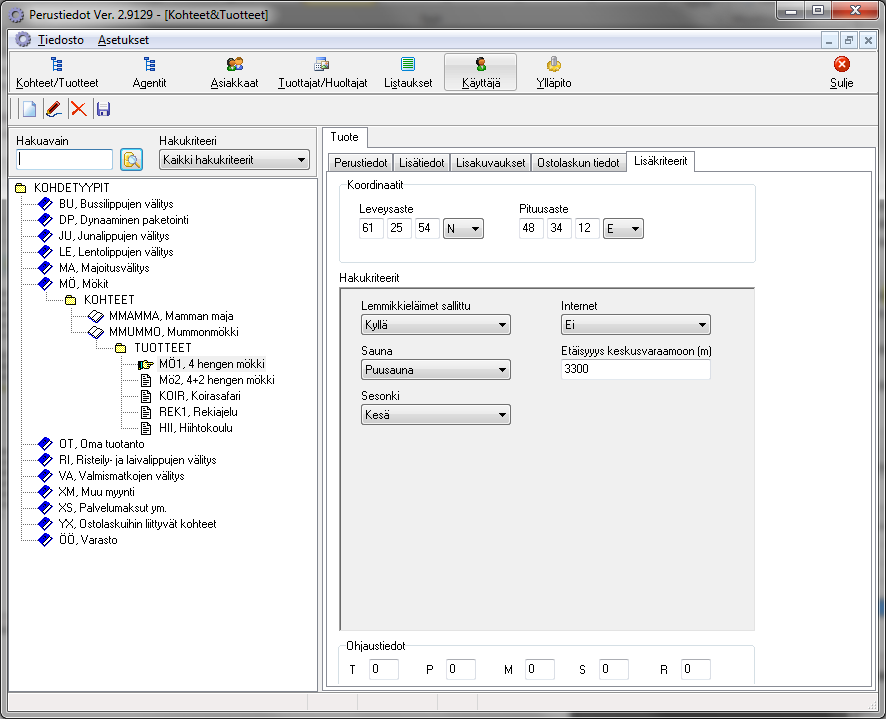Select RI, Risteily- ja laivalippujen välitys
The width and height of the screenshot is (886, 719).
coord(138,460)
